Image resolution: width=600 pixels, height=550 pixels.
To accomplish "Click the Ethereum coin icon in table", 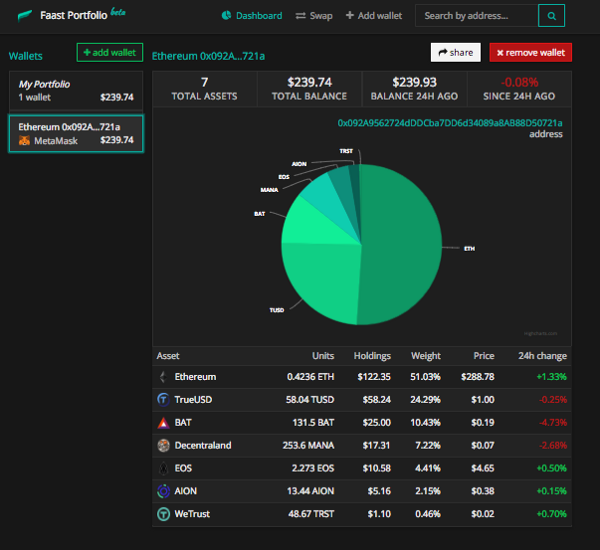I will click(x=163, y=377).
